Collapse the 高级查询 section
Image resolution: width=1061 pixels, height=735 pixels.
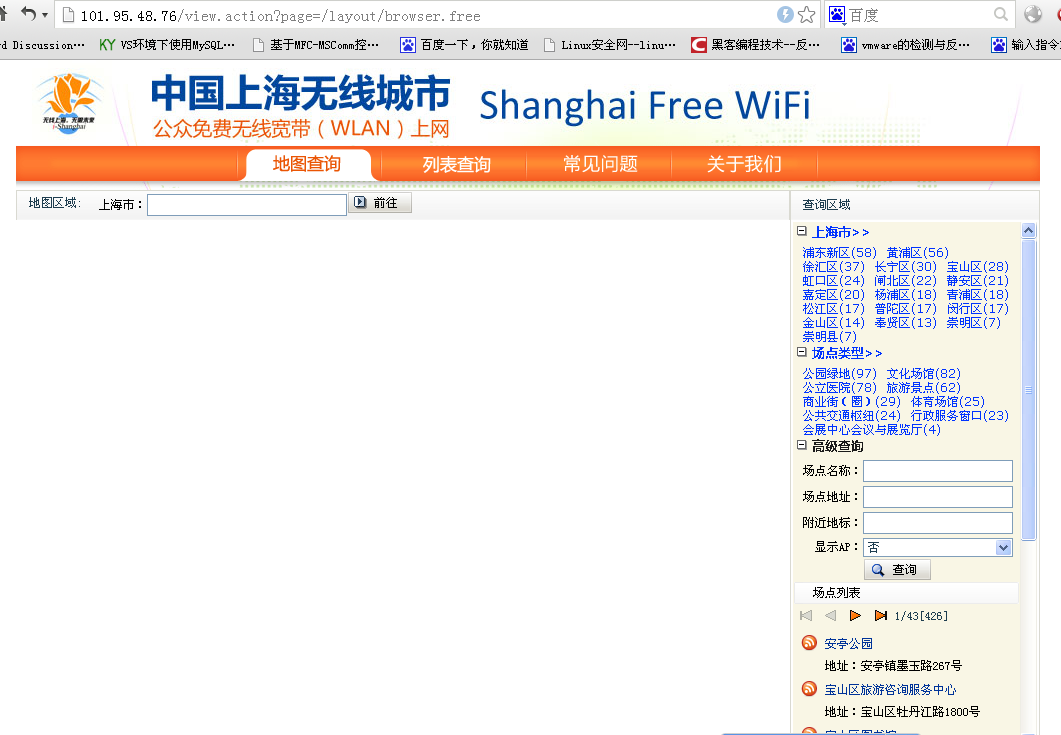point(802,445)
